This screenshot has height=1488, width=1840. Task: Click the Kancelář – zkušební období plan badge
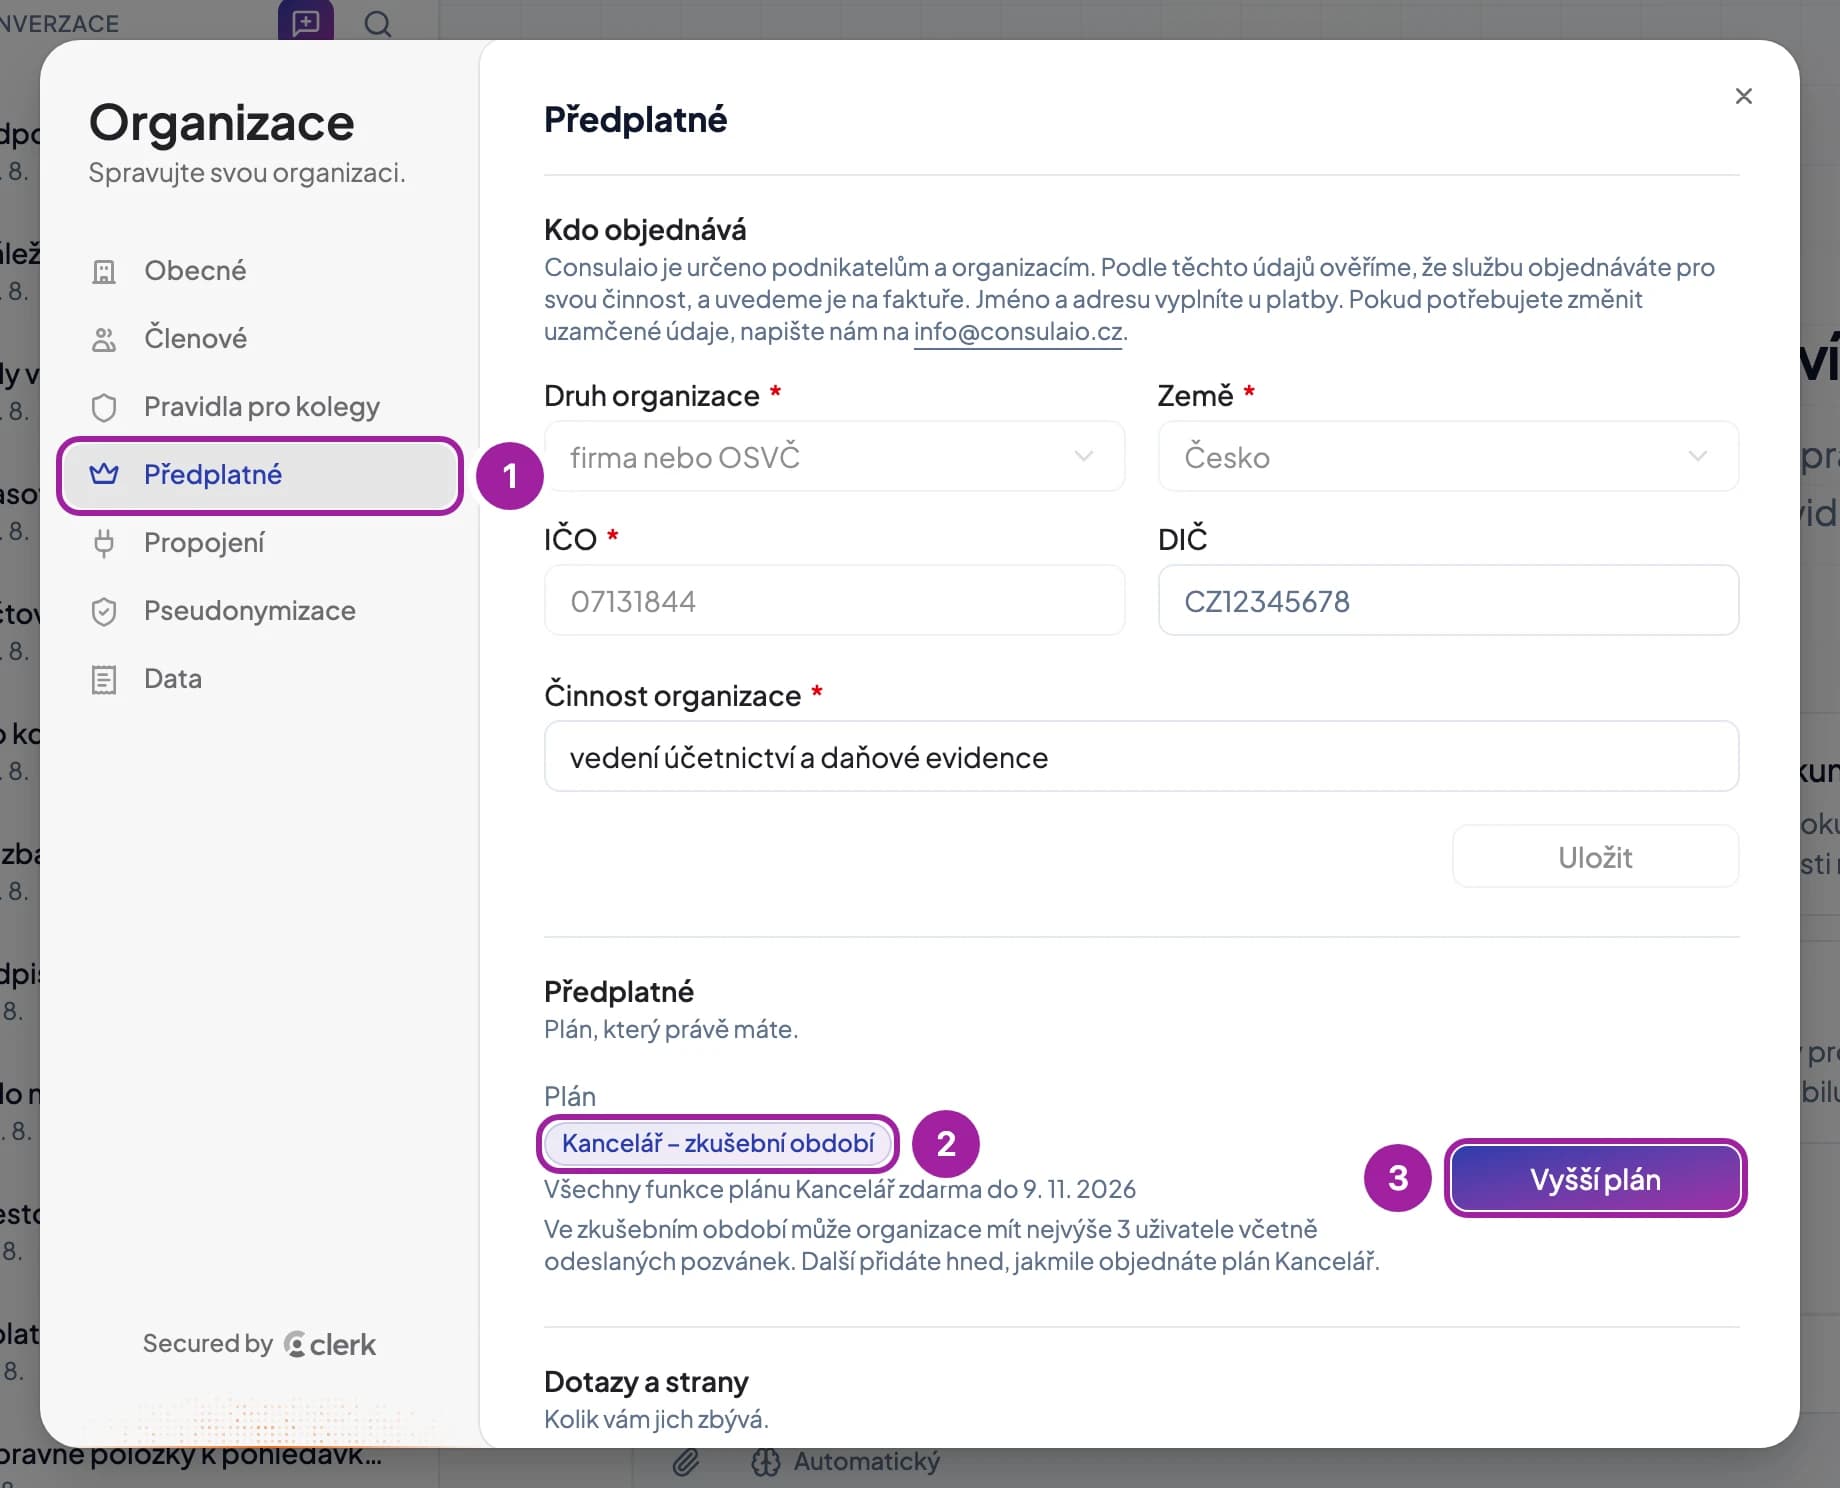point(718,1143)
